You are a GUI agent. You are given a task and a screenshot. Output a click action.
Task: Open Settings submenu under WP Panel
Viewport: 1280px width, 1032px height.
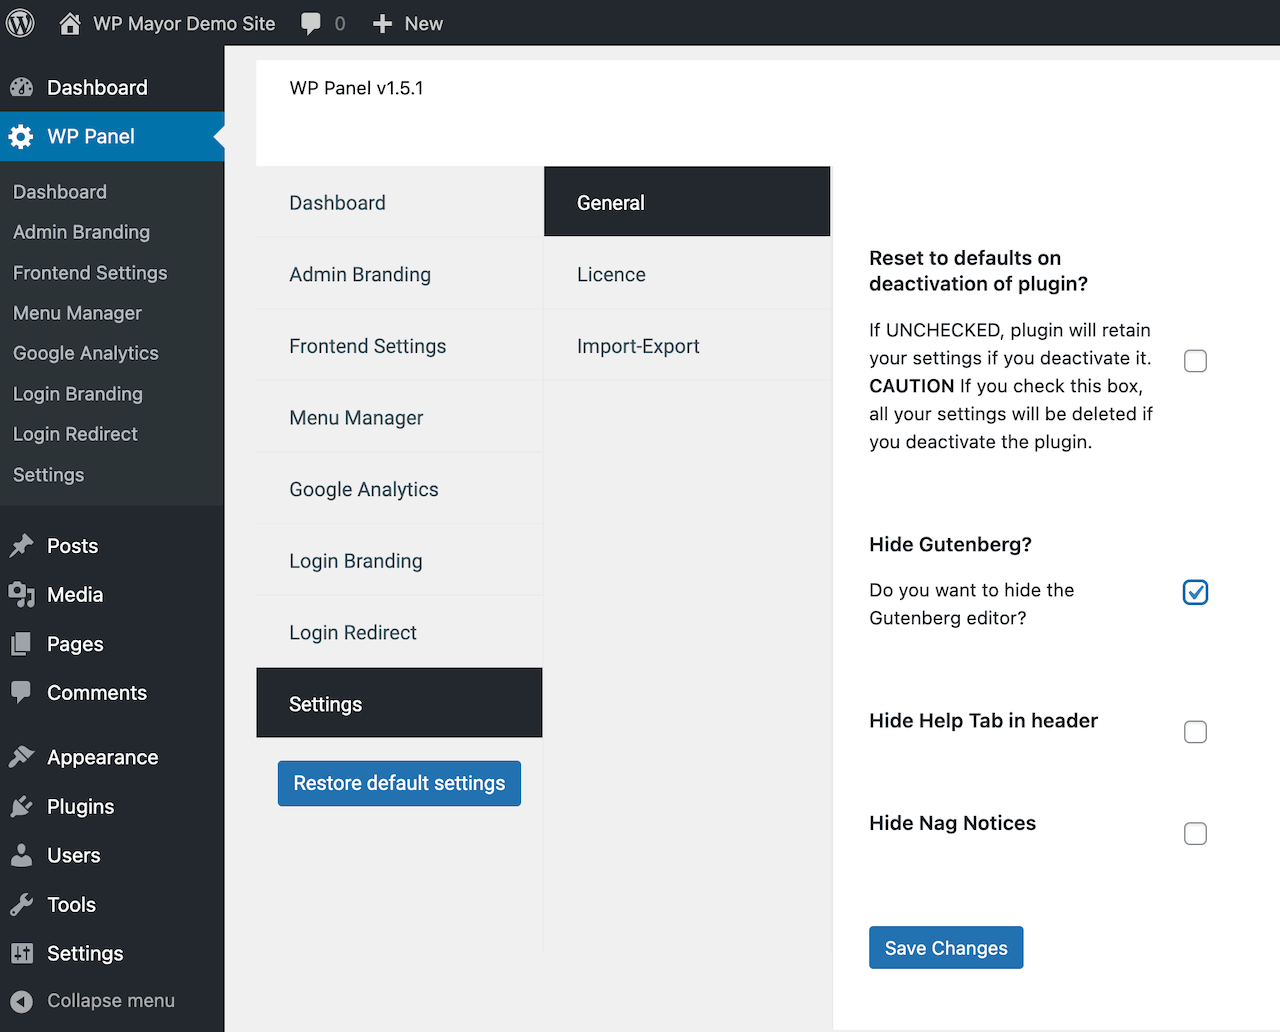[x=49, y=475]
